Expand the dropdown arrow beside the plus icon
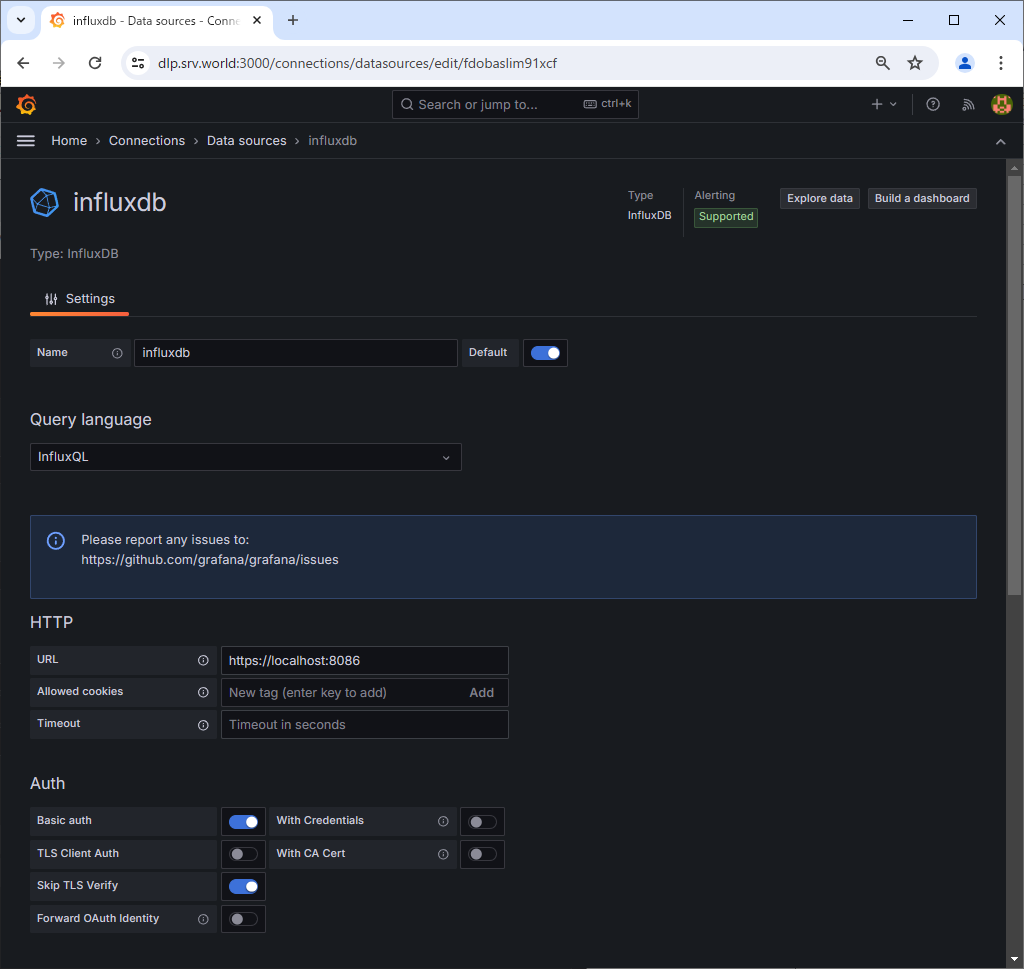 893,104
